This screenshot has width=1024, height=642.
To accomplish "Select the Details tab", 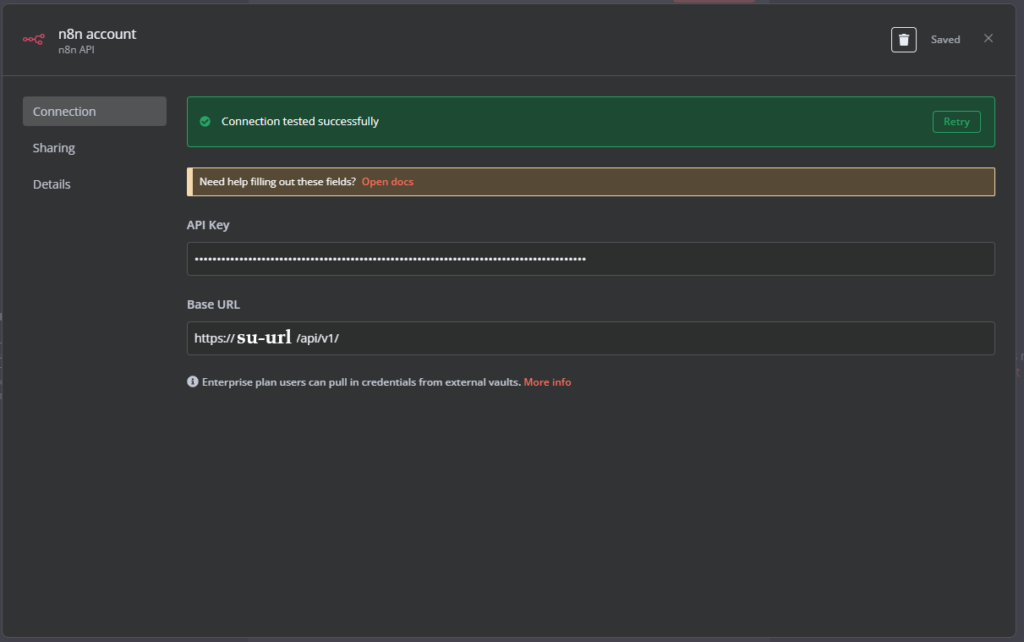I will [52, 184].
